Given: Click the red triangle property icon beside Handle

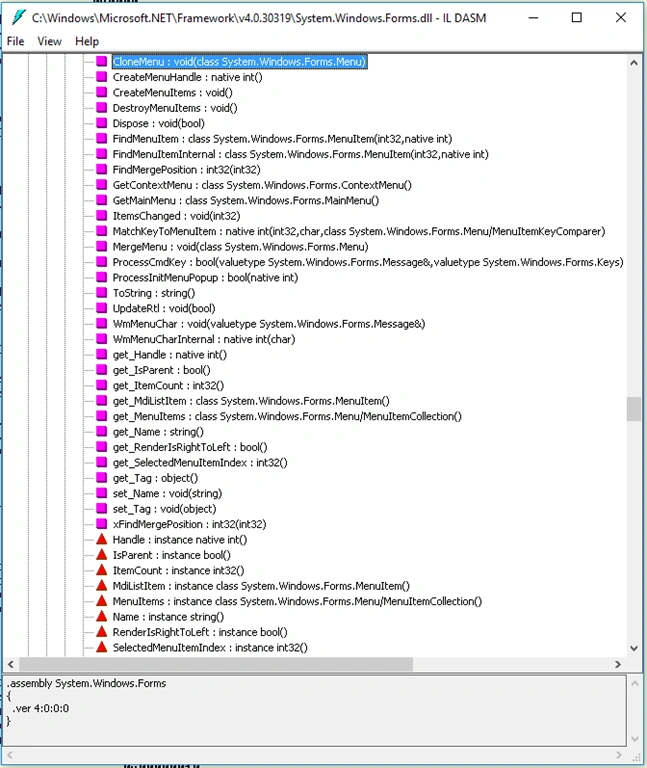Looking at the screenshot, I should [101, 540].
